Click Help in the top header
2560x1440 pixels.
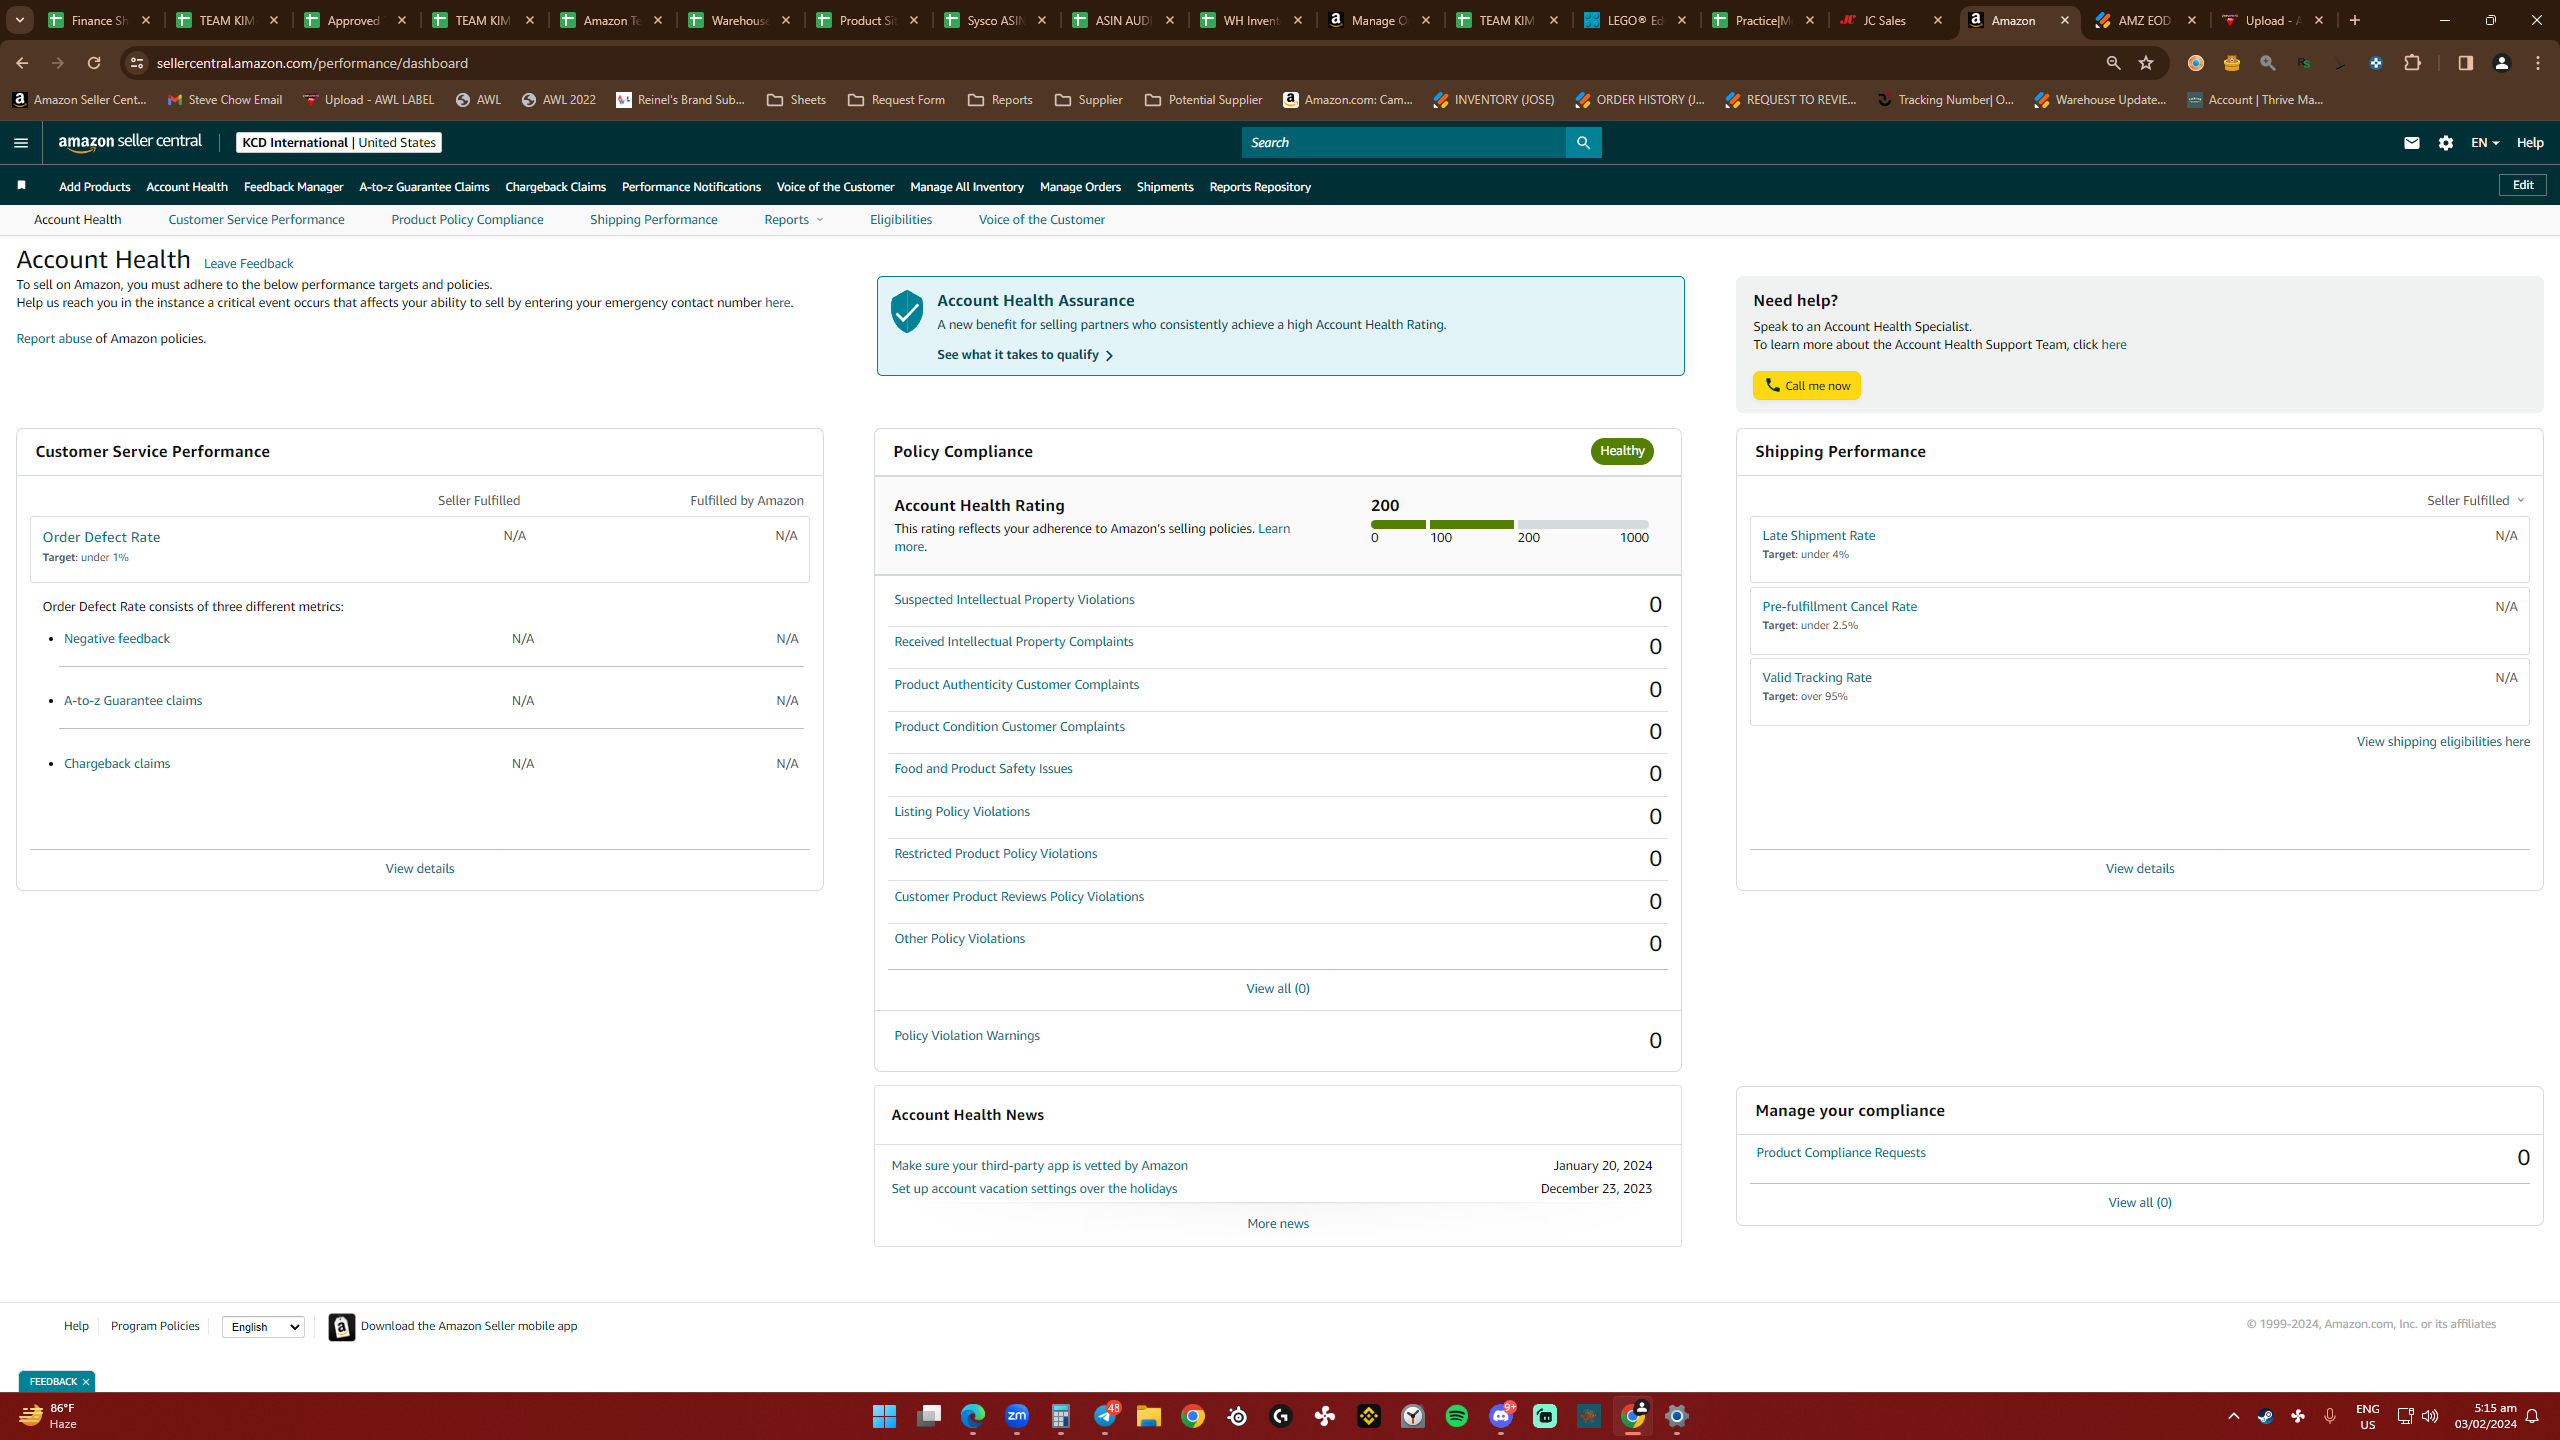pos(2530,143)
